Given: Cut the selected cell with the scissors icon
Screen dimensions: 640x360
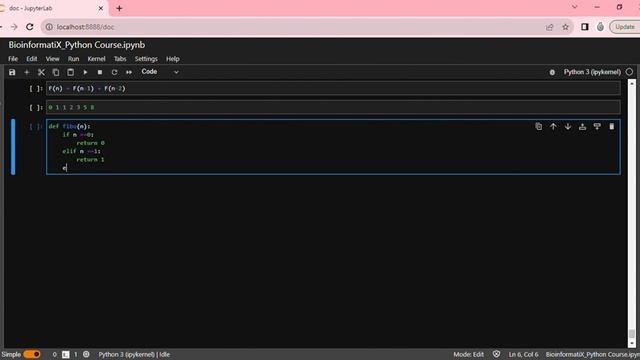Looking at the screenshot, I should 41,72.
